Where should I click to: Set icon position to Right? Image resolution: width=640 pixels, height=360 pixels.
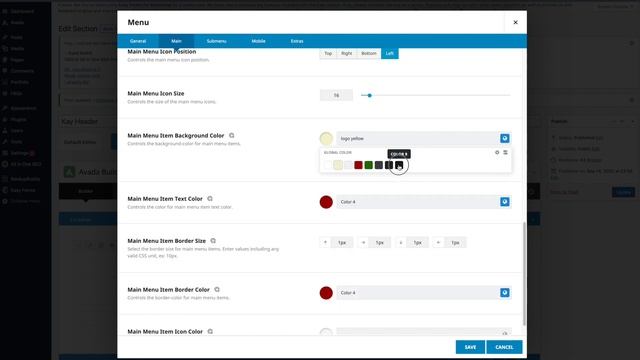pos(347,53)
